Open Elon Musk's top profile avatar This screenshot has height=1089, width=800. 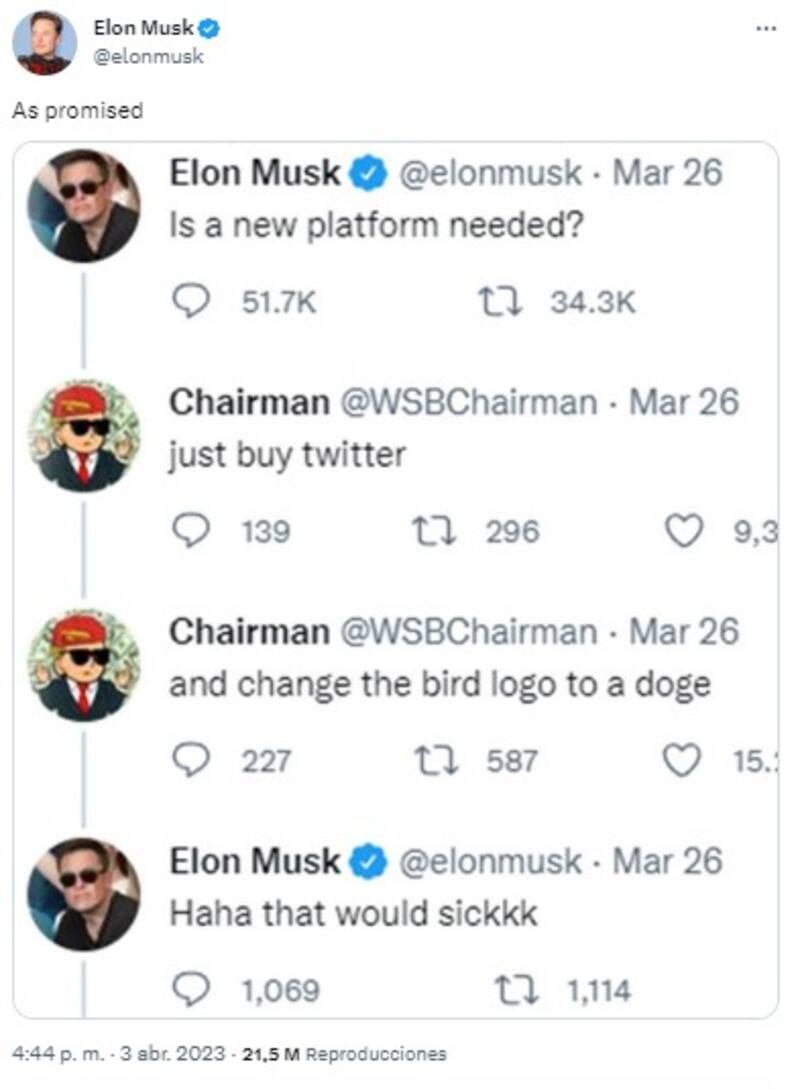[x=44, y=43]
